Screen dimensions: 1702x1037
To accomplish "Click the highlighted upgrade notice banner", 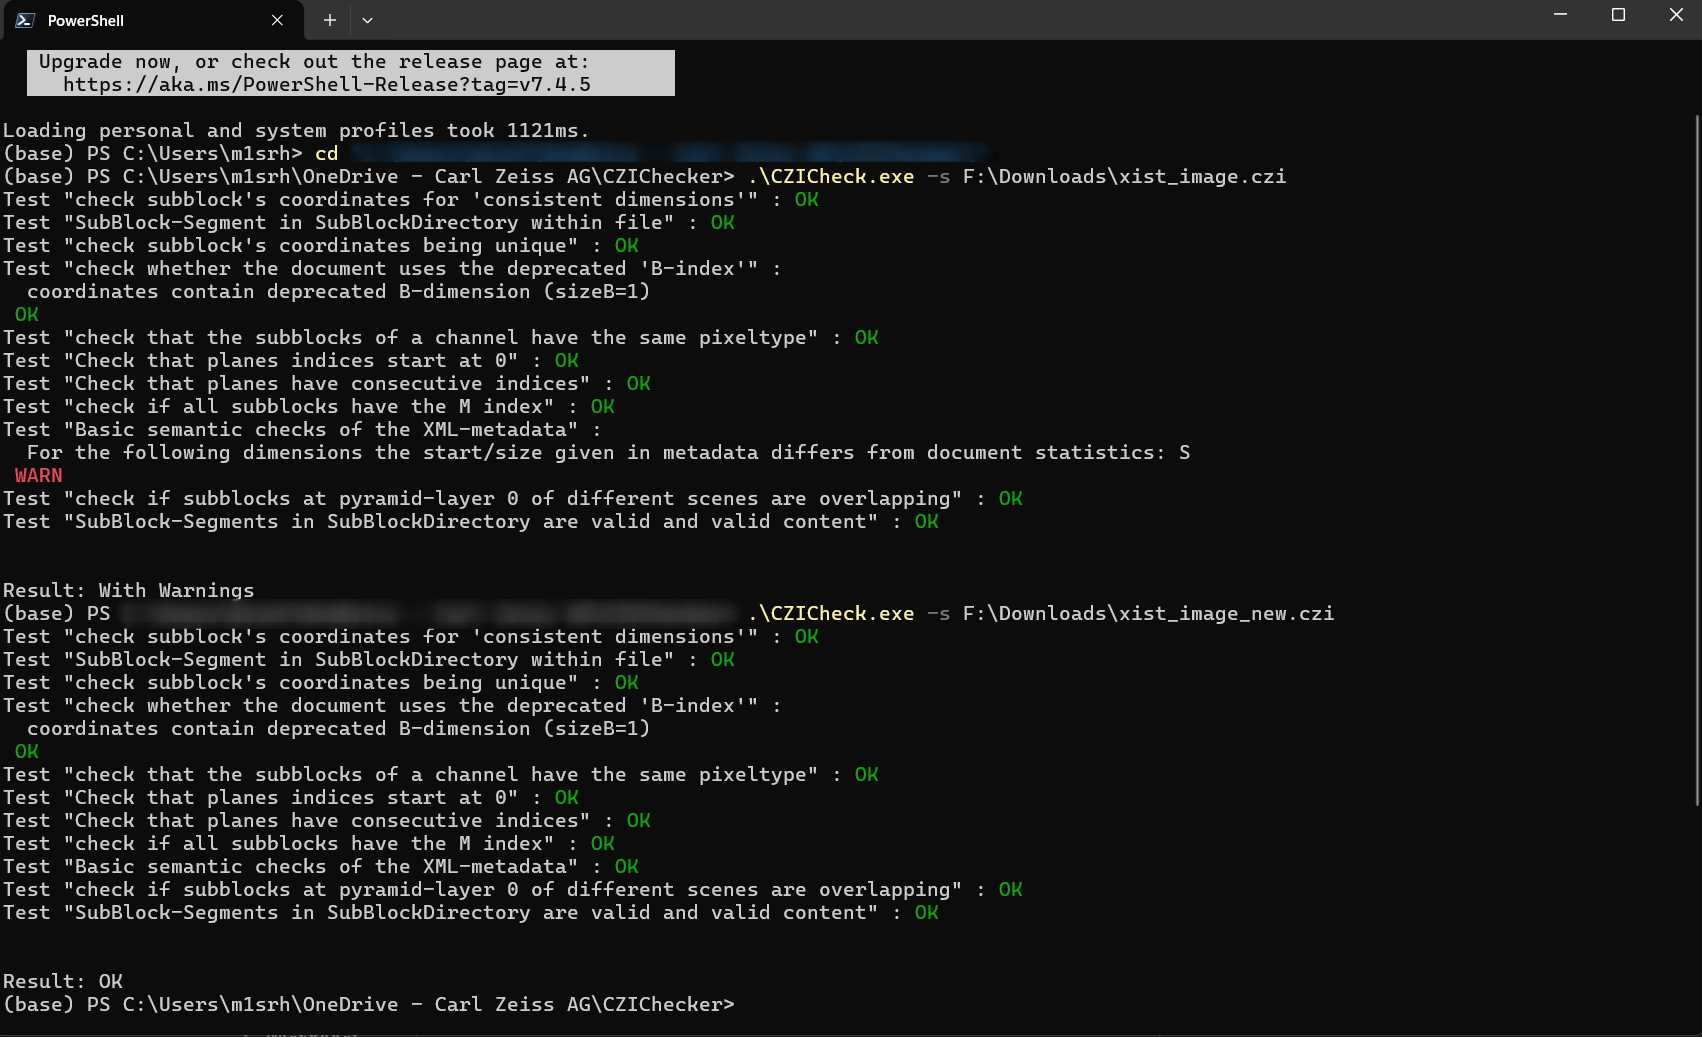I will [x=350, y=72].
